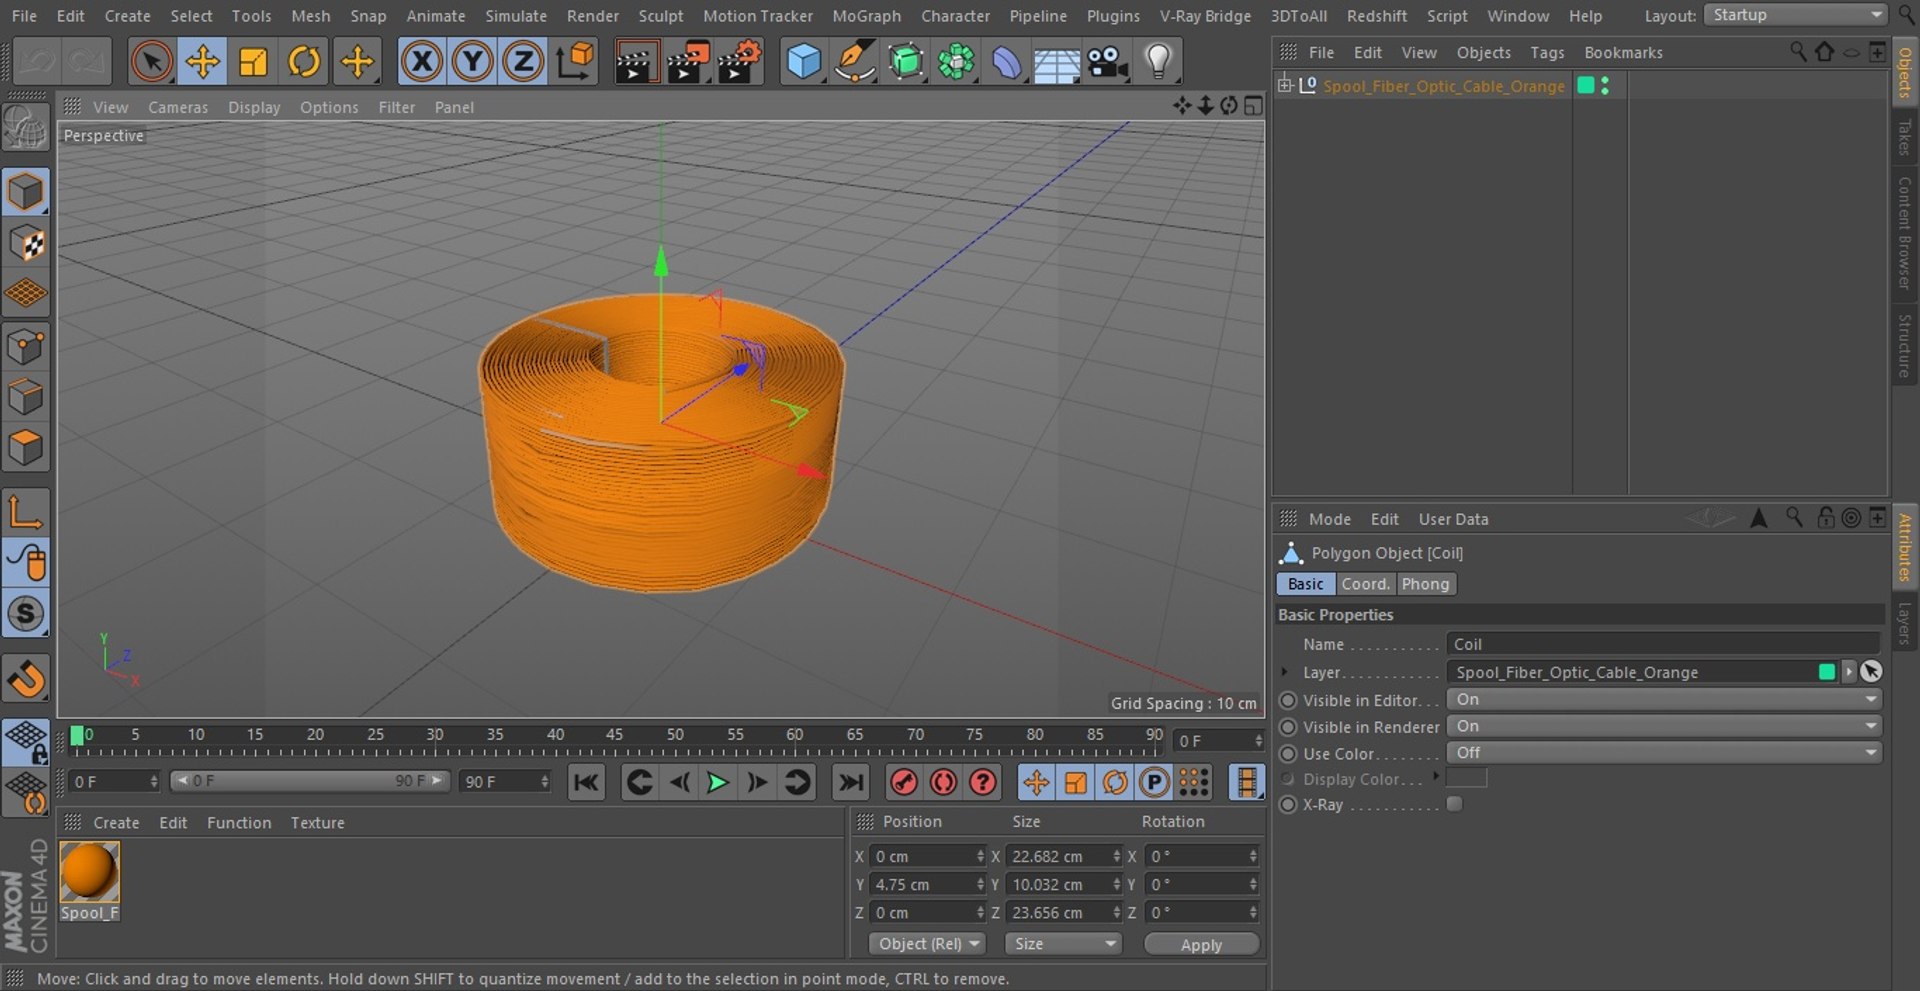Click Make Editable icon in left sidebar
Image resolution: width=1920 pixels, height=991 pixels.
pyautogui.click(x=26, y=127)
